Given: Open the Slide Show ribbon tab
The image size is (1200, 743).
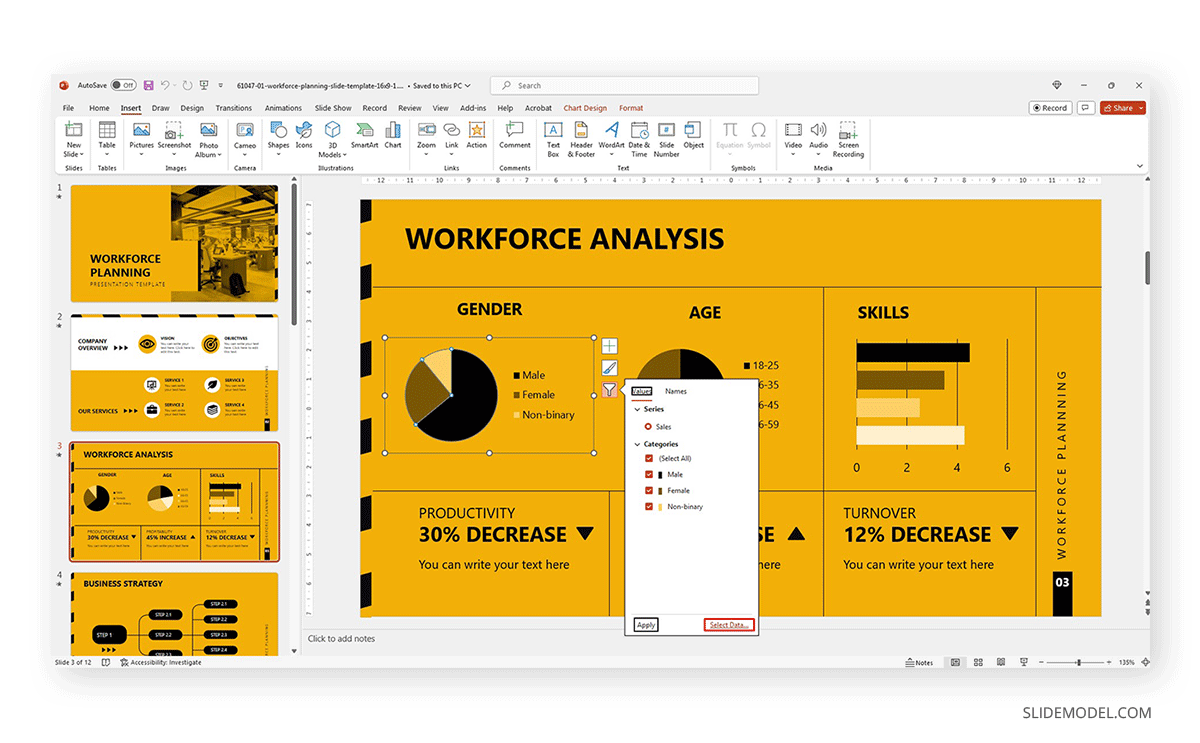Looking at the screenshot, I should (x=331, y=107).
